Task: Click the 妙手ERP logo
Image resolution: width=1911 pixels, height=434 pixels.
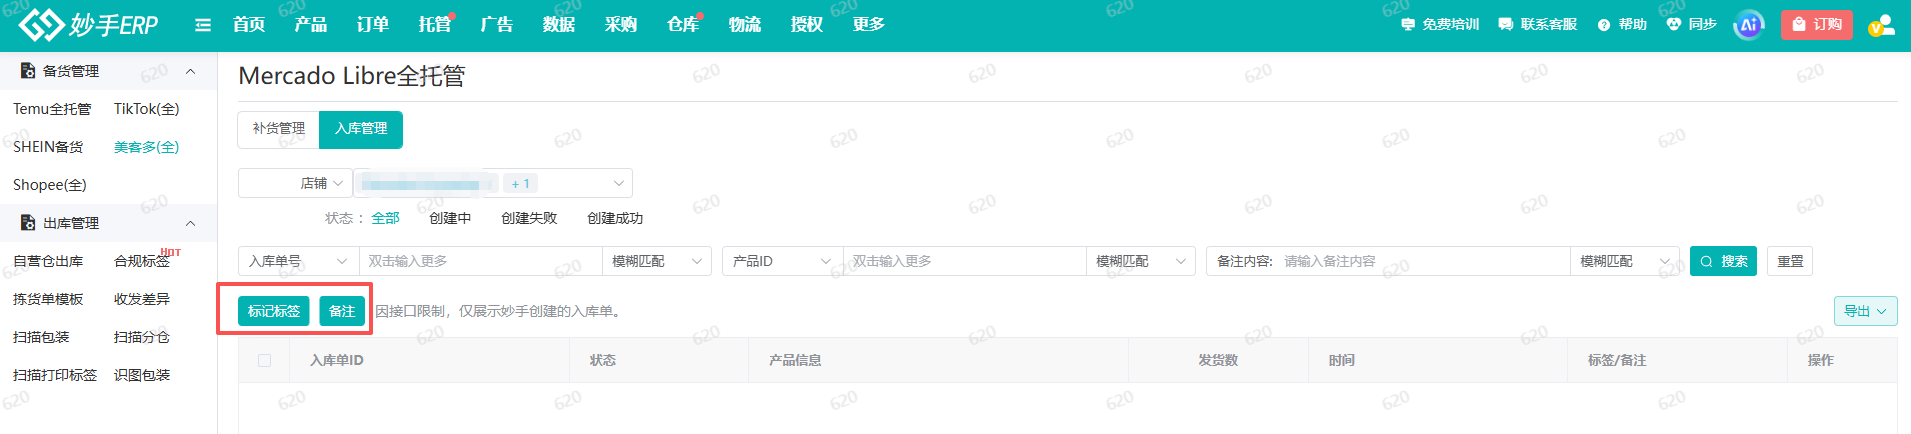Action: tap(88, 25)
